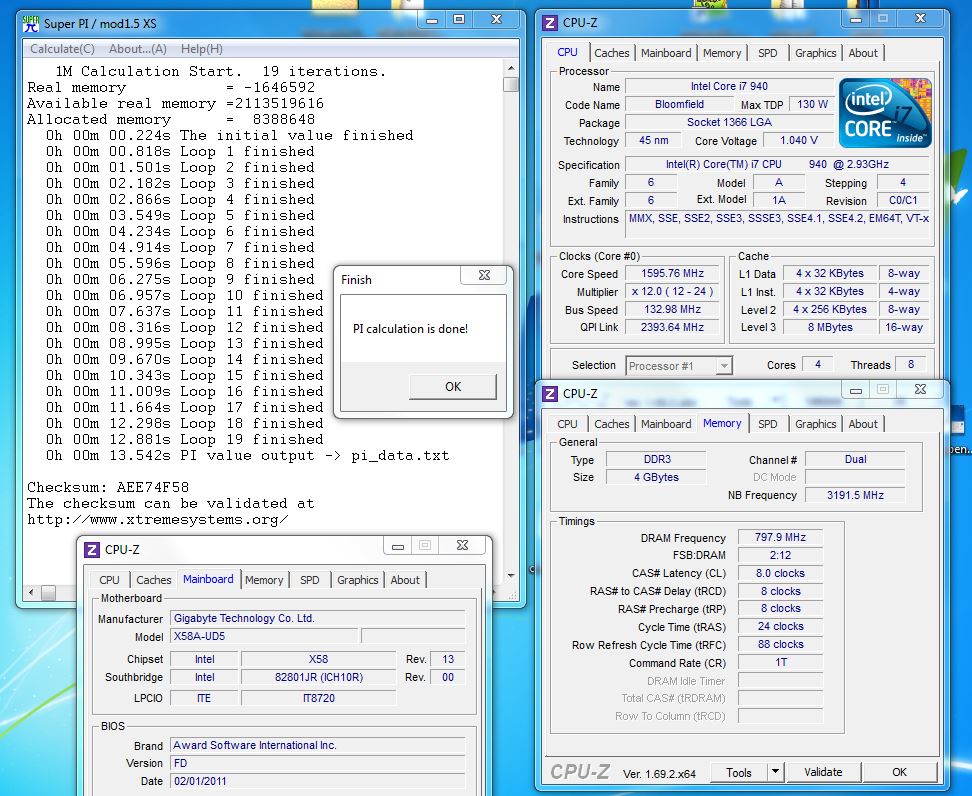Switch to Memory tab in top CPU-Z window
Viewport: 972px width, 796px height.
tap(722, 53)
